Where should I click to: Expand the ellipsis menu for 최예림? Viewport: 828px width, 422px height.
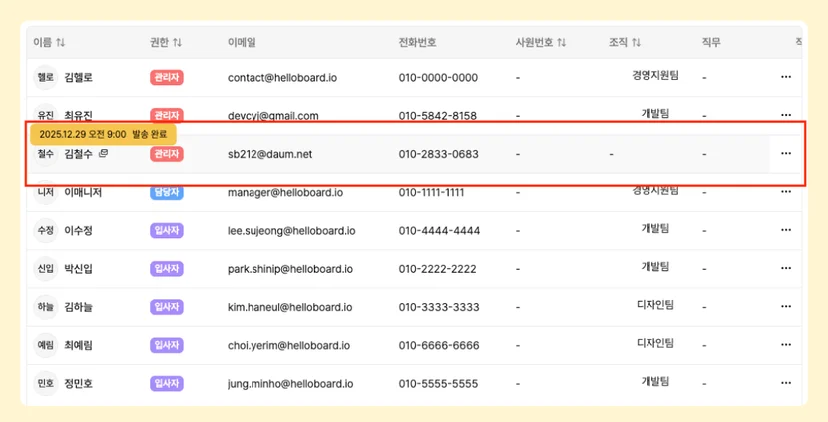[786, 345]
